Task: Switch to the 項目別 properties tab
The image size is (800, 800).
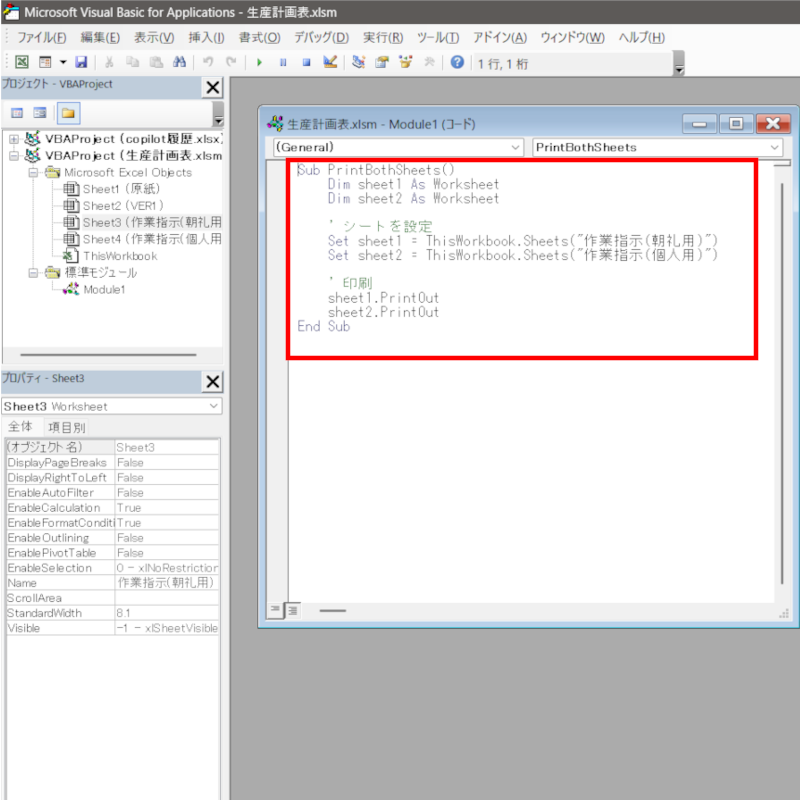Action: click(x=67, y=427)
